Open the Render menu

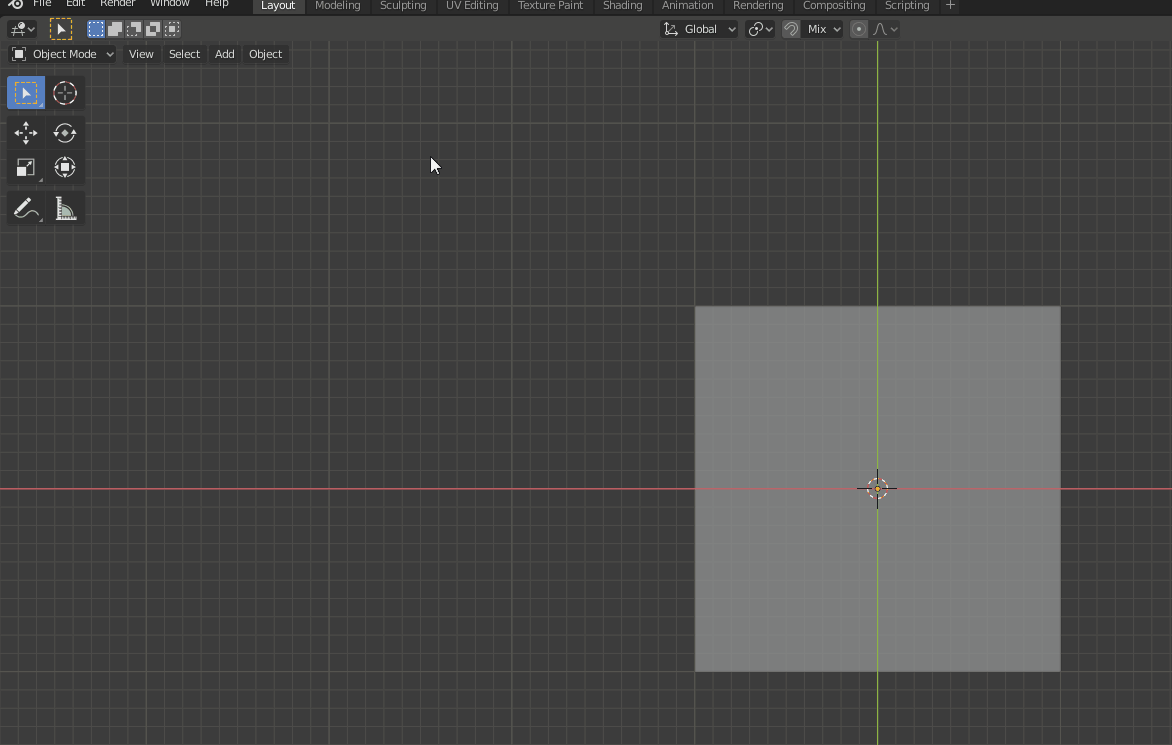tap(117, 3)
